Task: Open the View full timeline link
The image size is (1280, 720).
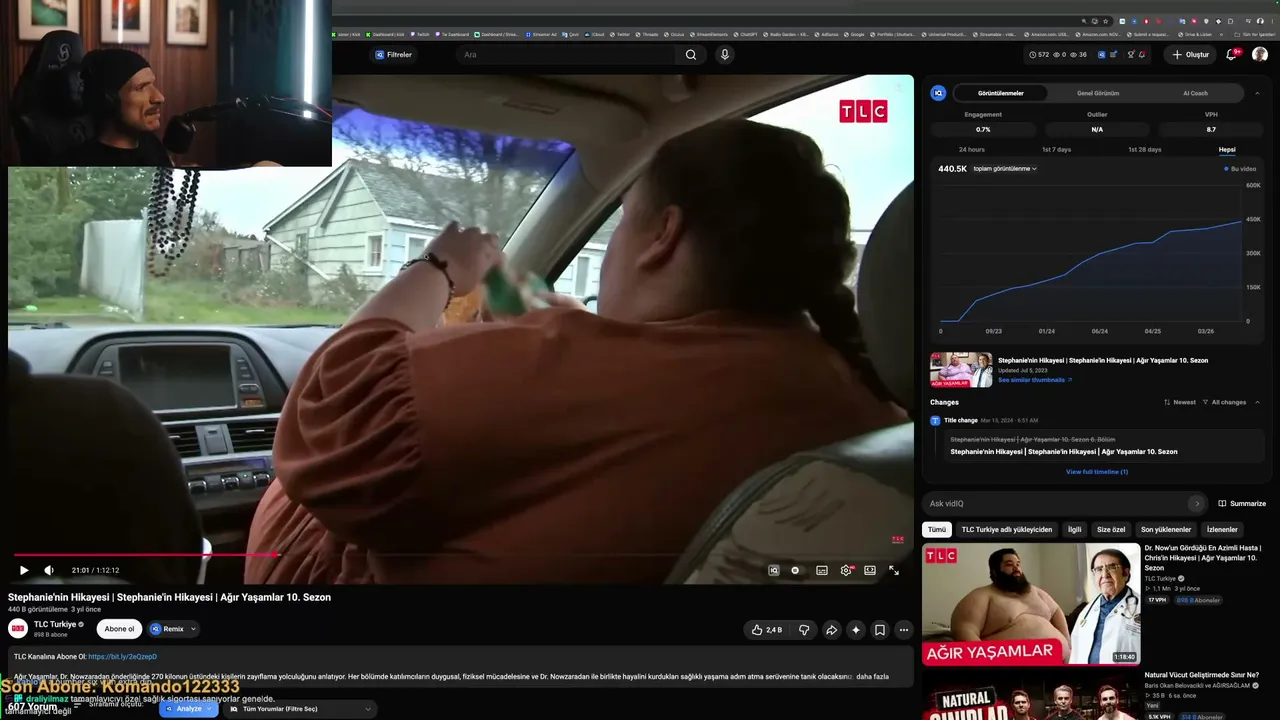Action: pyautogui.click(x=1097, y=472)
